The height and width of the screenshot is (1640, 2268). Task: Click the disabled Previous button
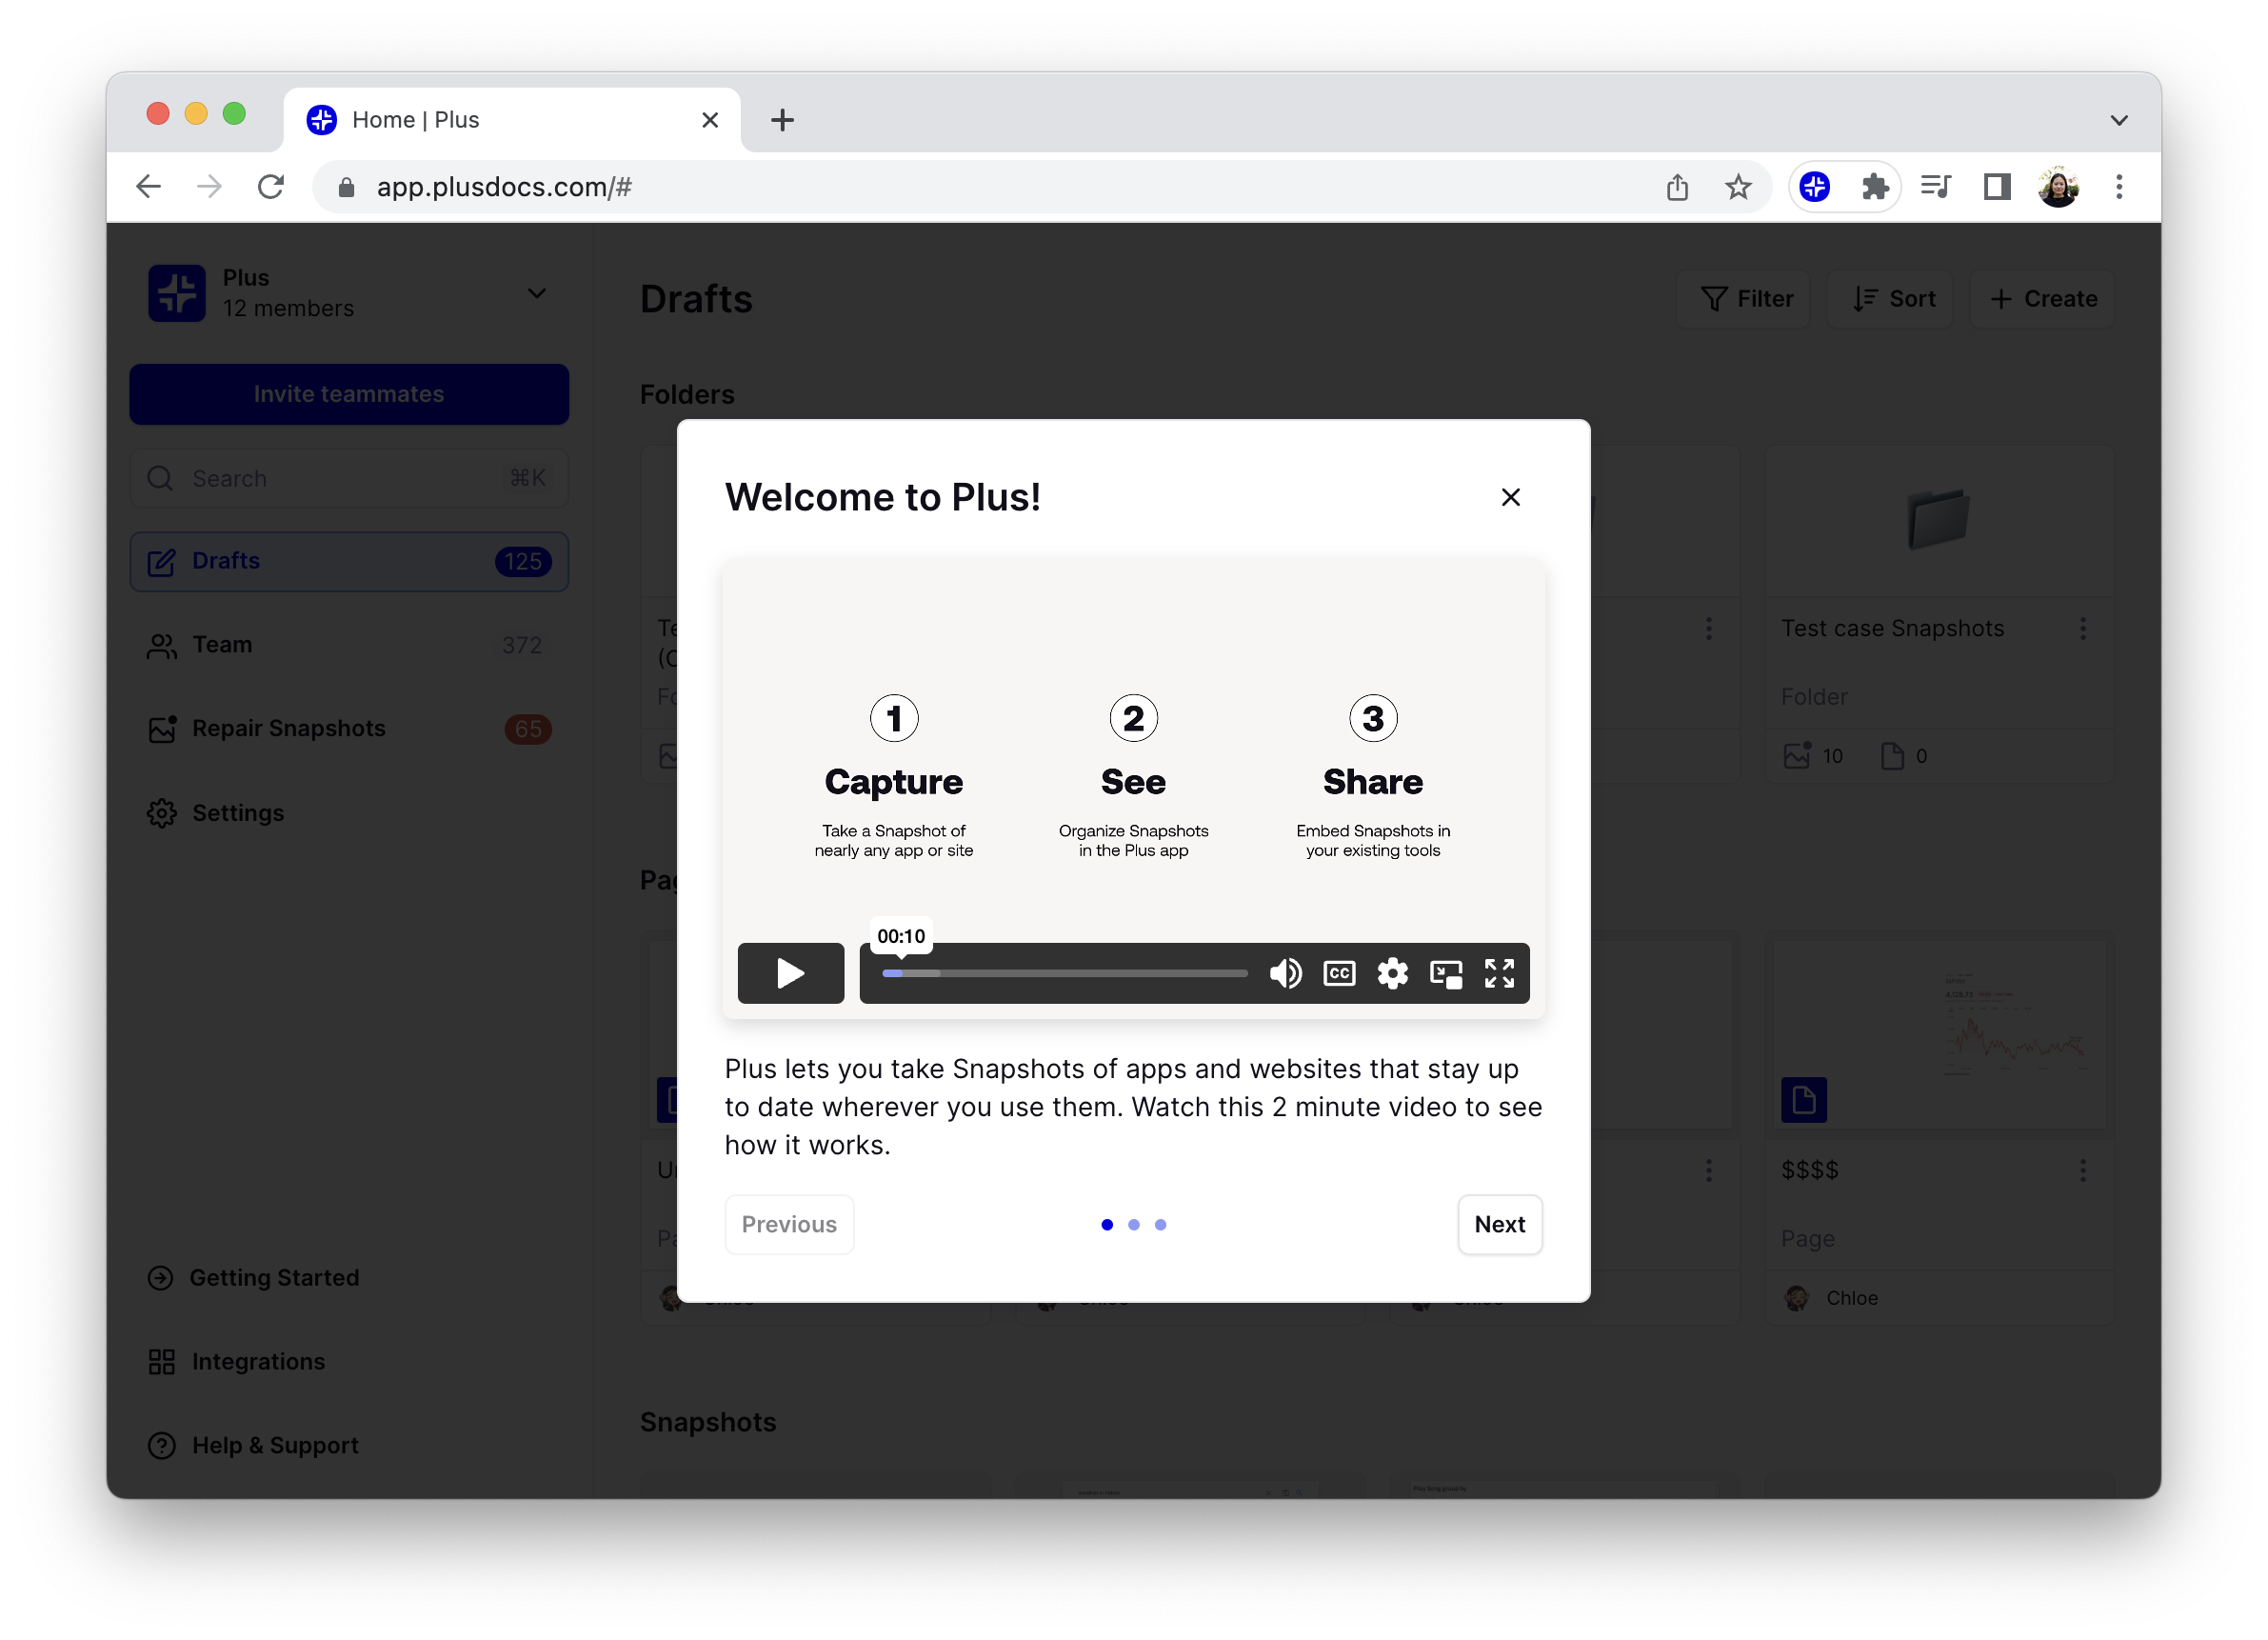[789, 1224]
